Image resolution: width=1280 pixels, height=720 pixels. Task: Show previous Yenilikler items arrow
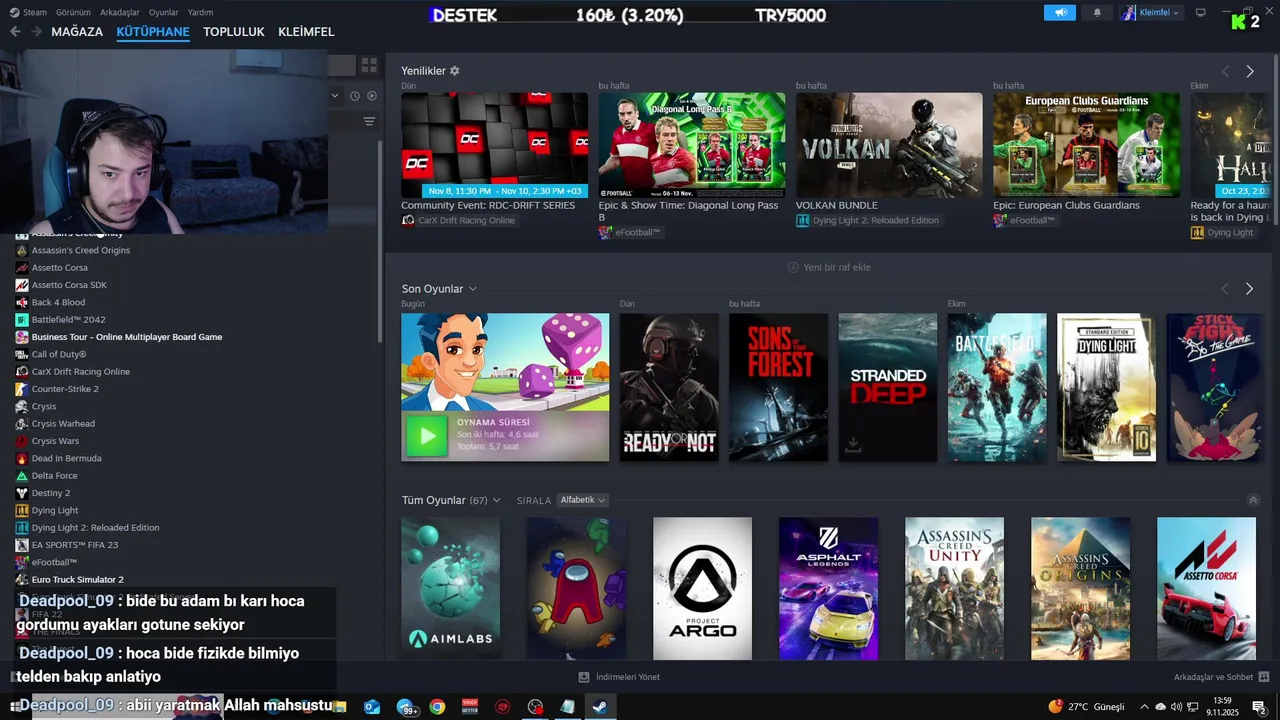pyautogui.click(x=1225, y=71)
